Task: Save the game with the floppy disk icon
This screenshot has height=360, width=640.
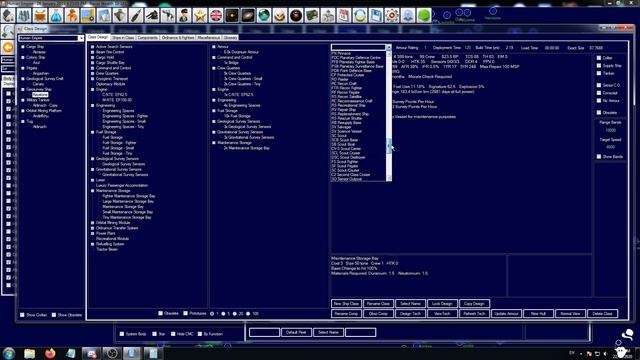Action: point(376,16)
